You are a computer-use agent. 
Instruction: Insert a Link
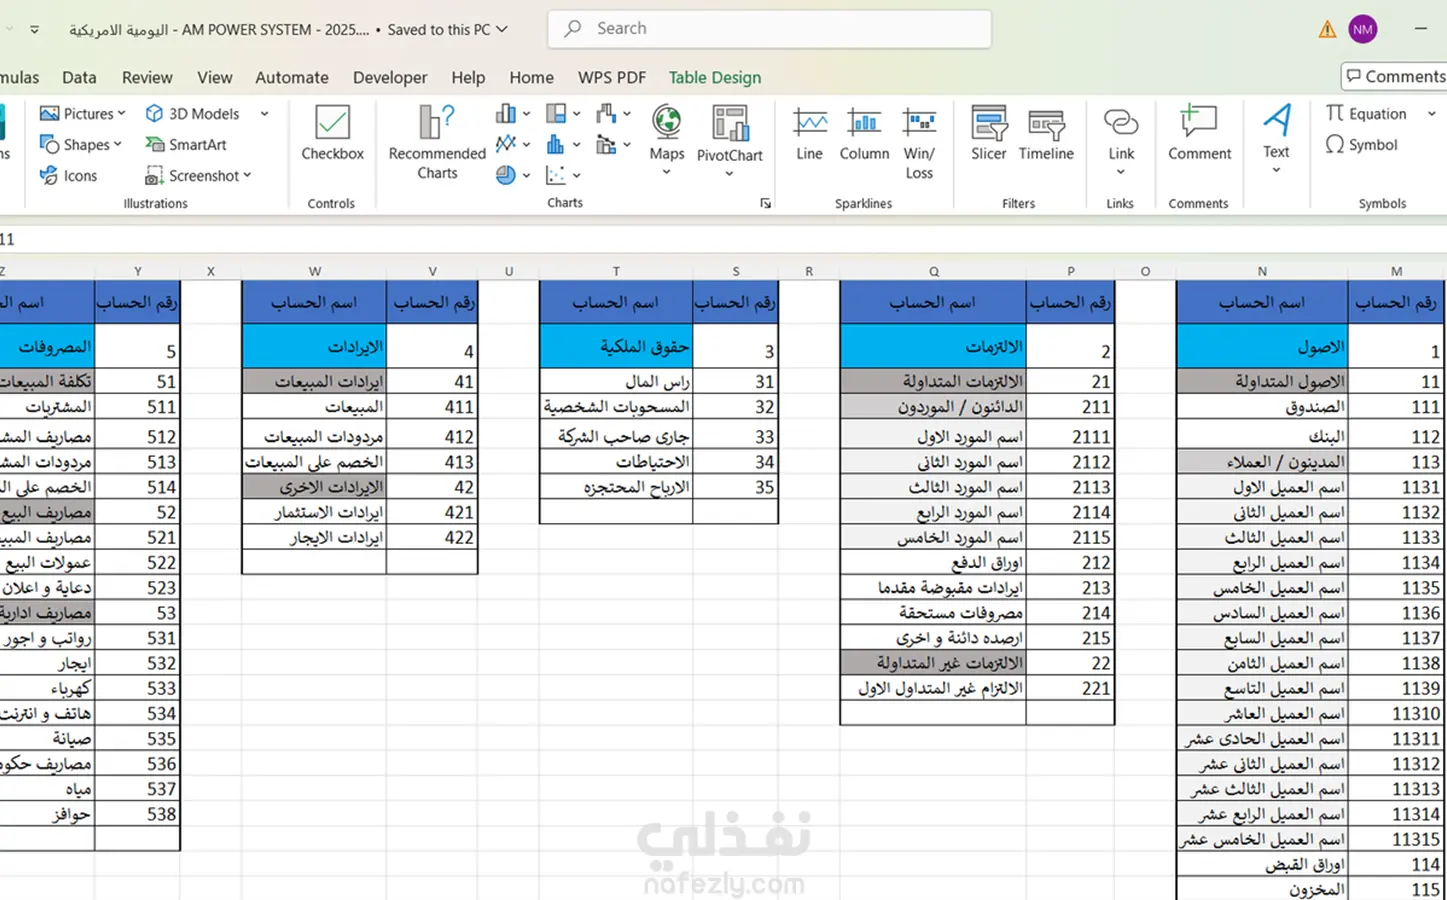[x=1121, y=141]
